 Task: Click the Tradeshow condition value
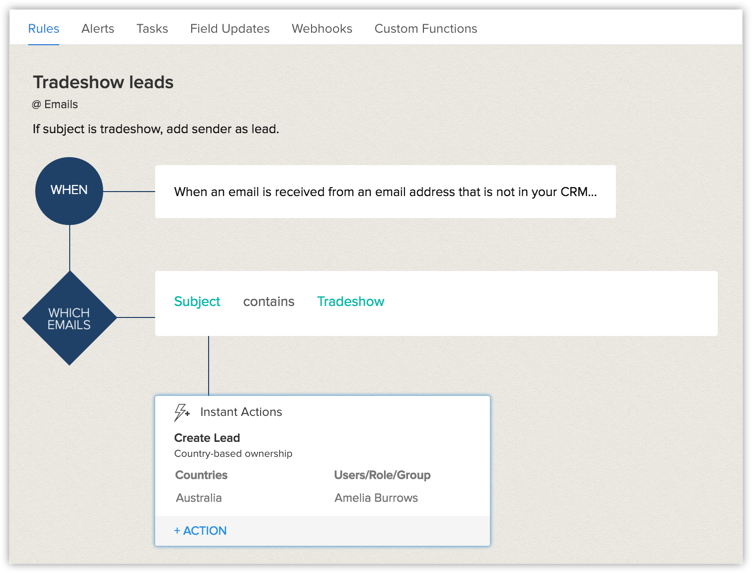click(350, 301)
